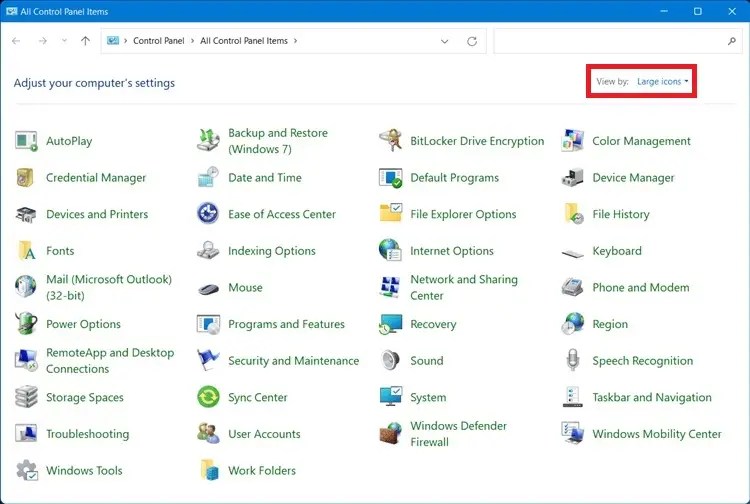Click the File History icon
This screenshot has width=750, height=504.
pyautogui.click(x=573, y=214)
